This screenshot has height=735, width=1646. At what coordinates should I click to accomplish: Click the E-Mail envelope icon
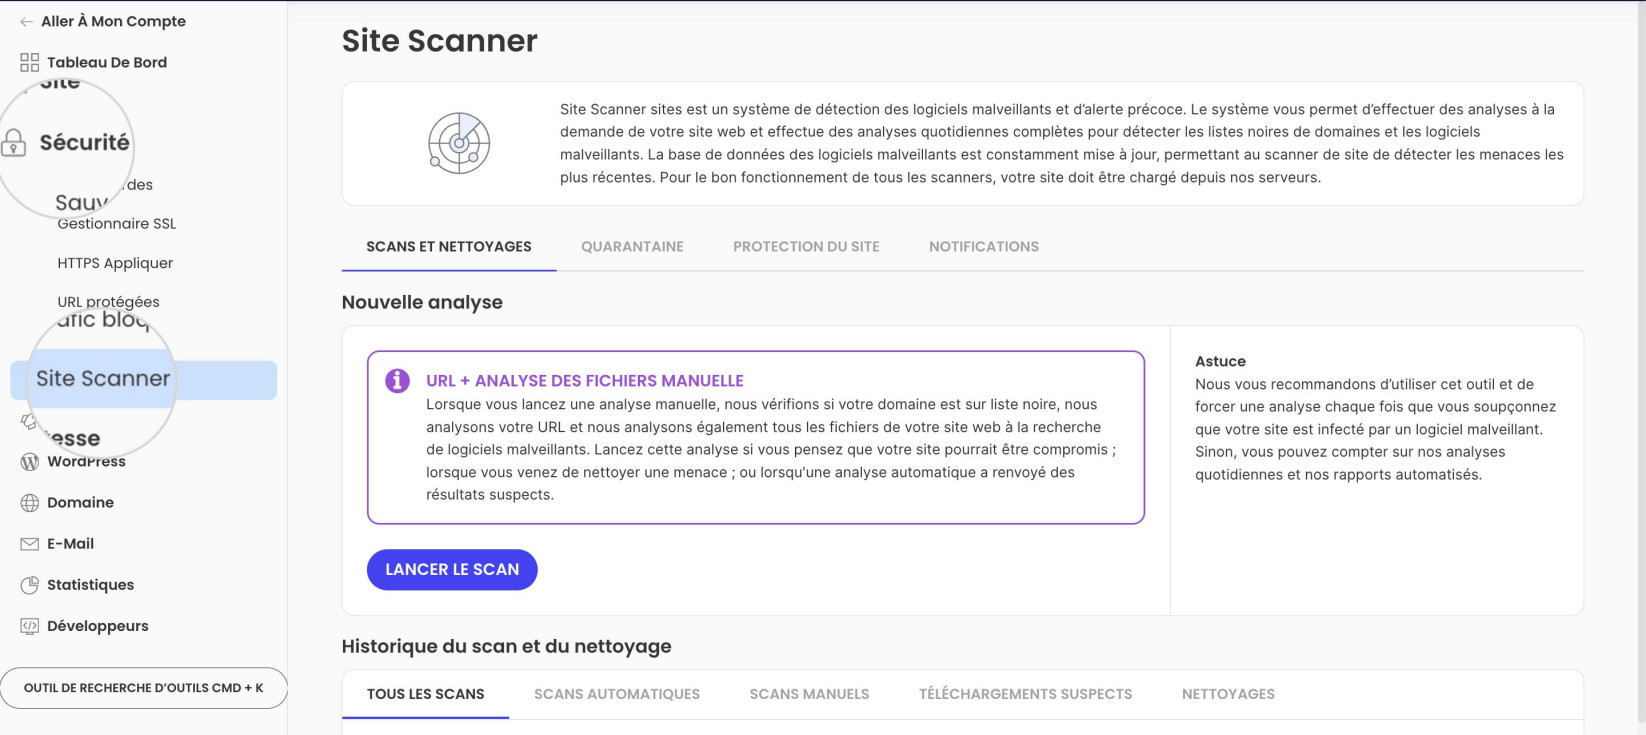[29, 544]
